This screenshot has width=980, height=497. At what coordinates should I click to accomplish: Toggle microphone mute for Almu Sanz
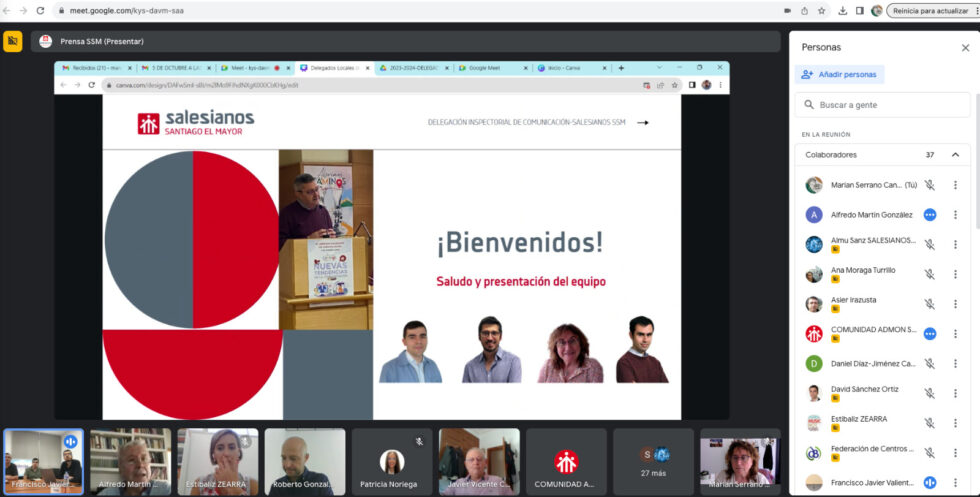tap(929, 244)
